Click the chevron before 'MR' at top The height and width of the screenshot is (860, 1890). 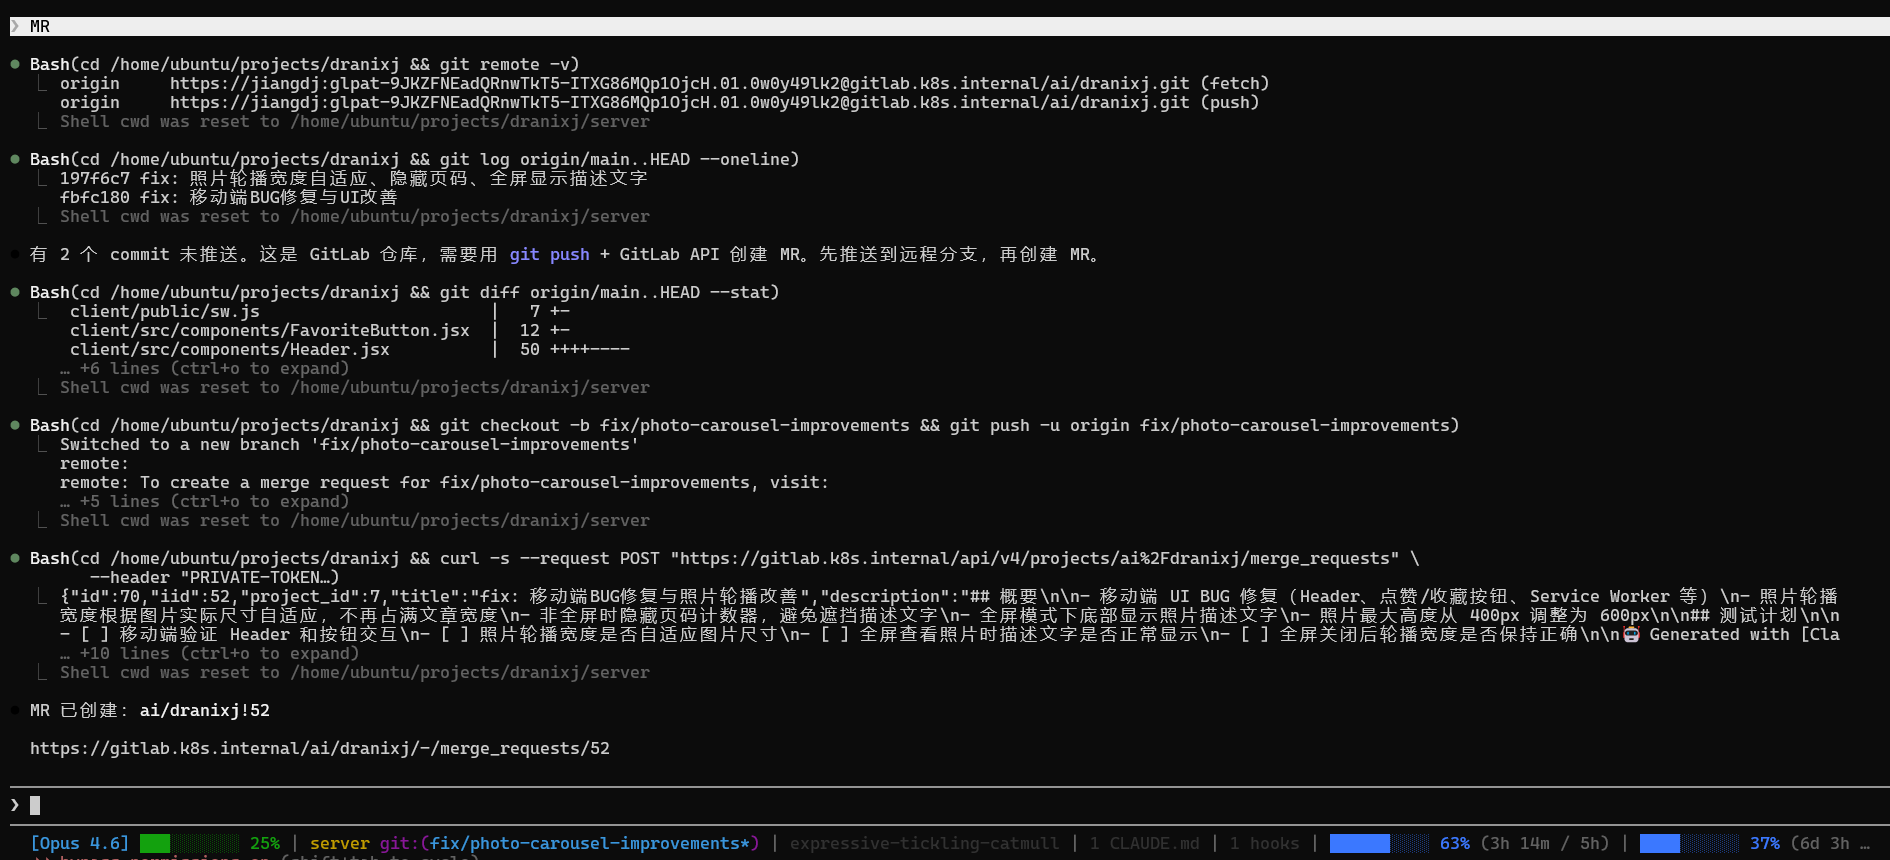point(15,26)
